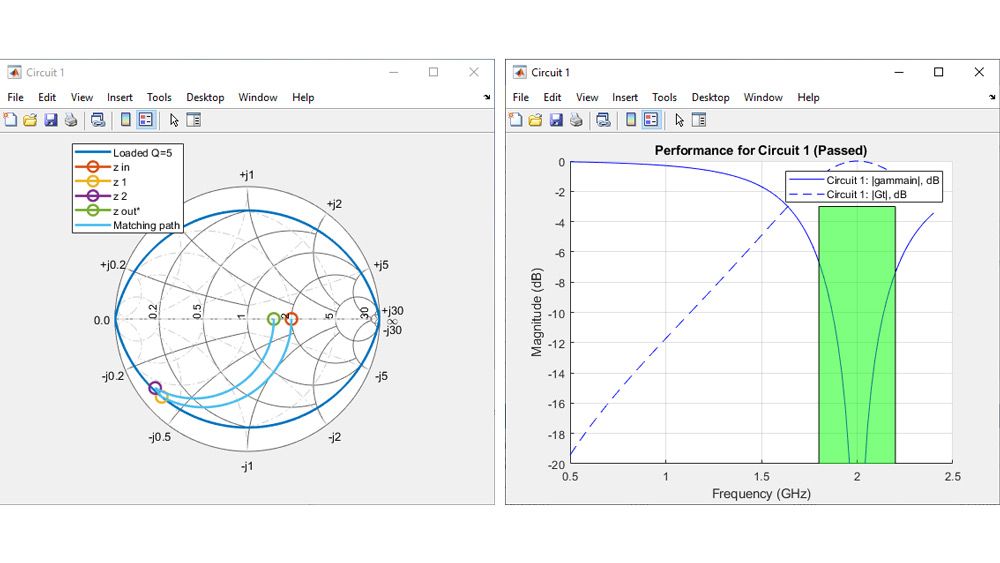Screen dimensions: 1000x563
Task: Open Edit menu in left window
Action: (x=47, y=98)
